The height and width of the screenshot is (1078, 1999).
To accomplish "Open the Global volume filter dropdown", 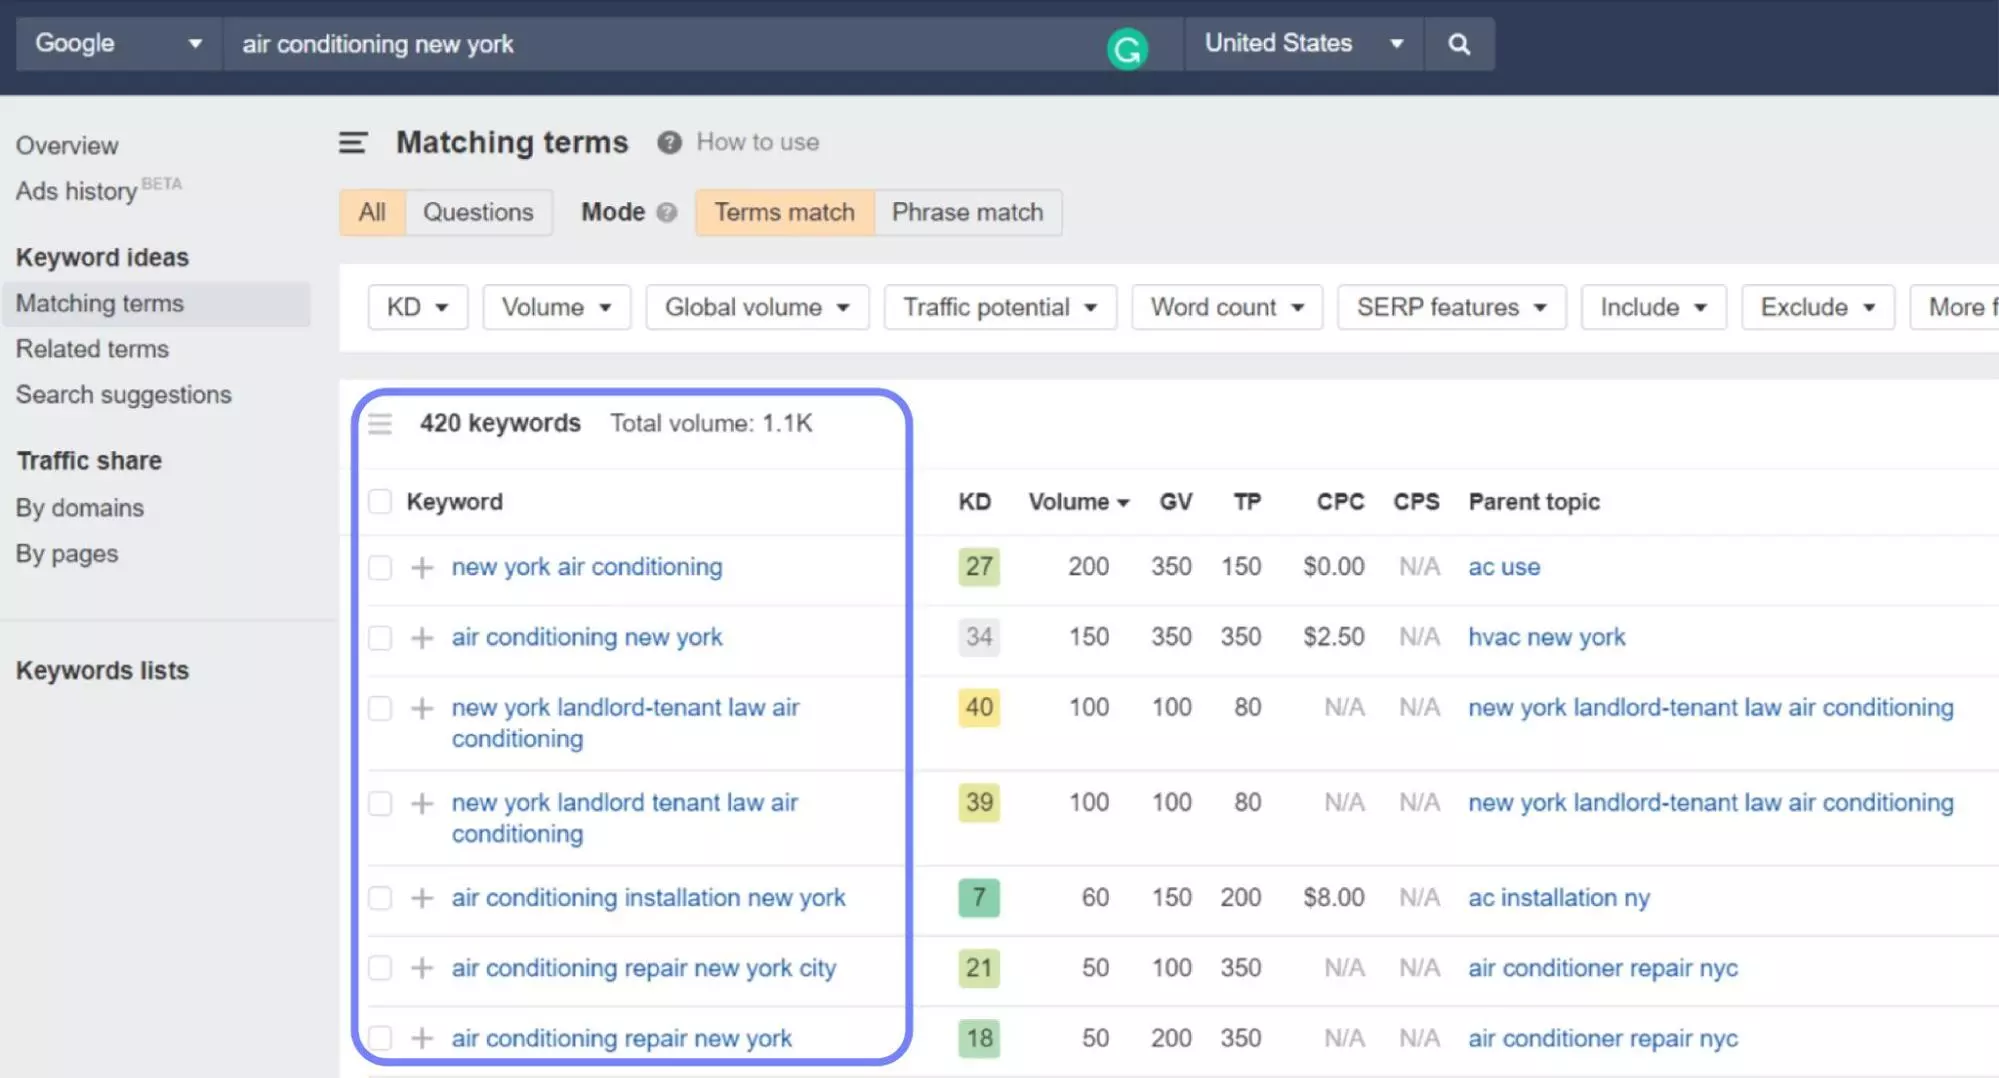I will [x=757, y=307].
